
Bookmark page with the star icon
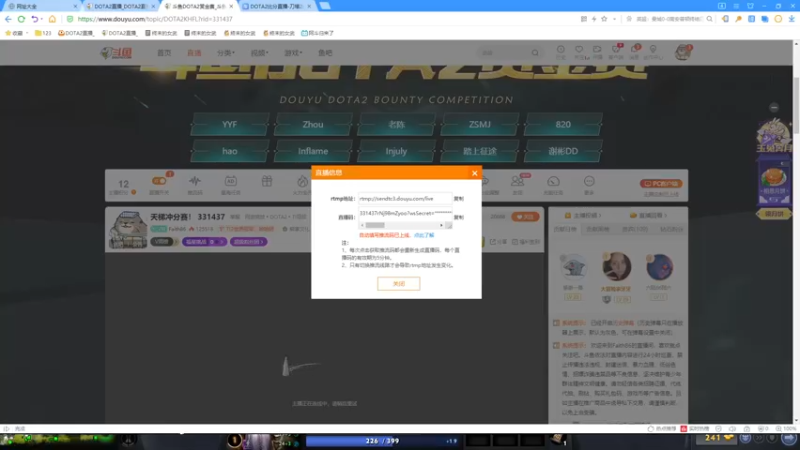(x=604, y=19)
